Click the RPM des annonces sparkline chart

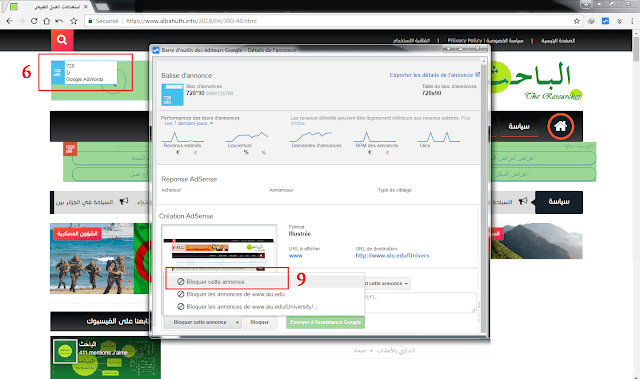(376, 137)
